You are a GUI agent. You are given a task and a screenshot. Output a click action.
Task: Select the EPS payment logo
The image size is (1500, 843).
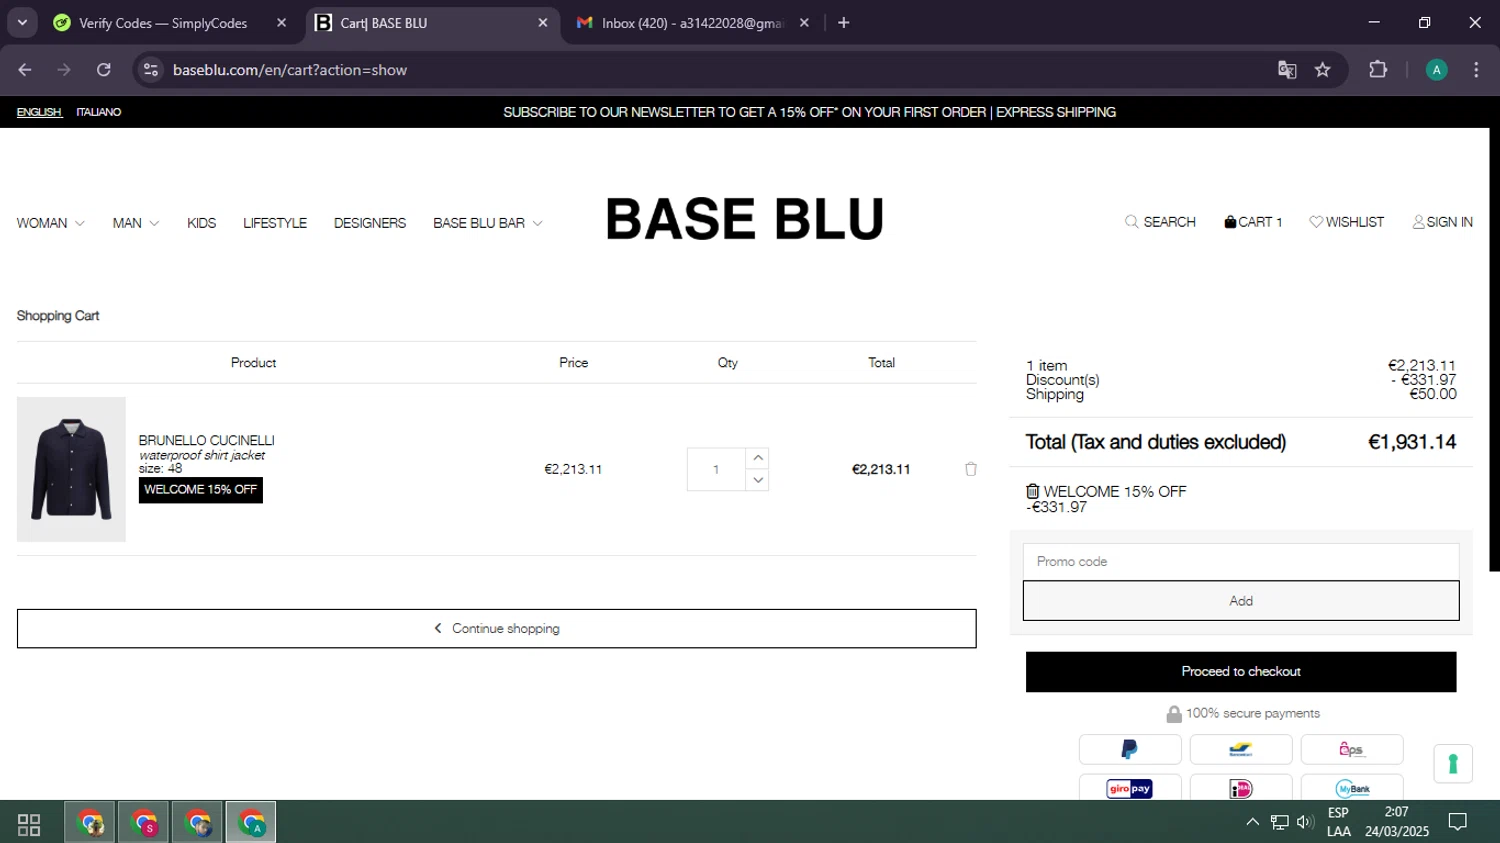pyautogui.click(x=1352, y=749)
